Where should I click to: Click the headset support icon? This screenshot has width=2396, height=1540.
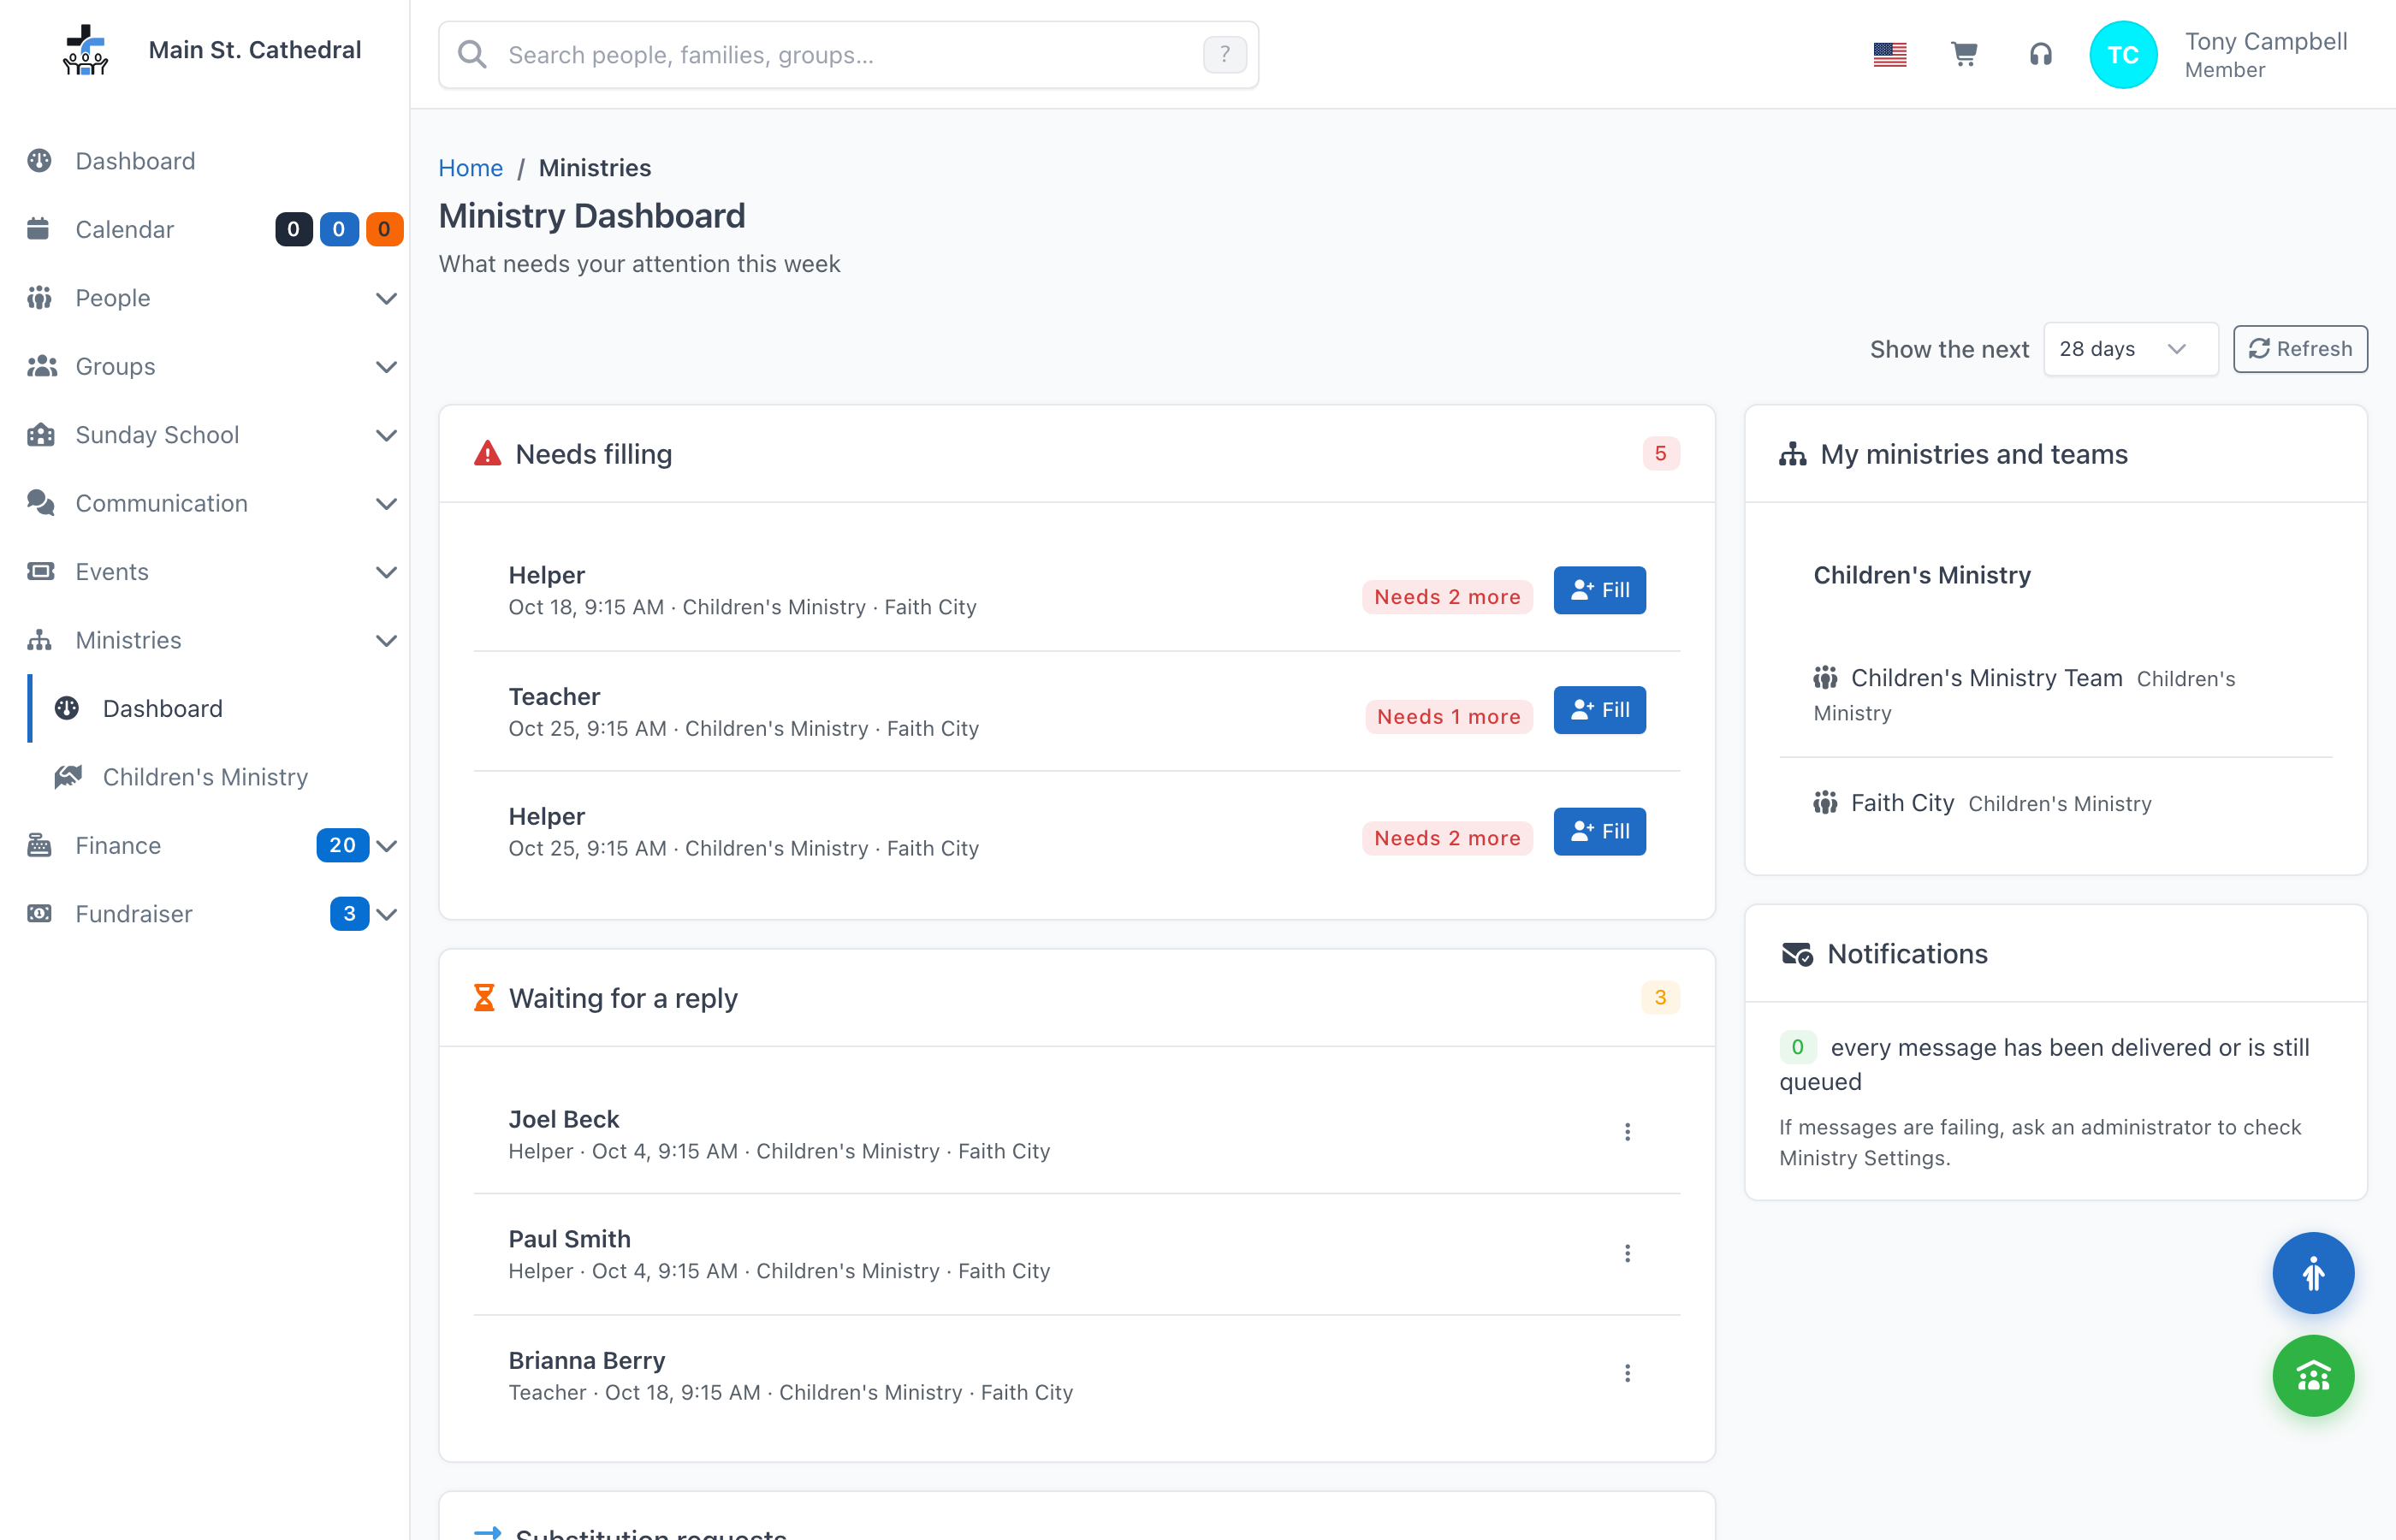click(2040, 54)
